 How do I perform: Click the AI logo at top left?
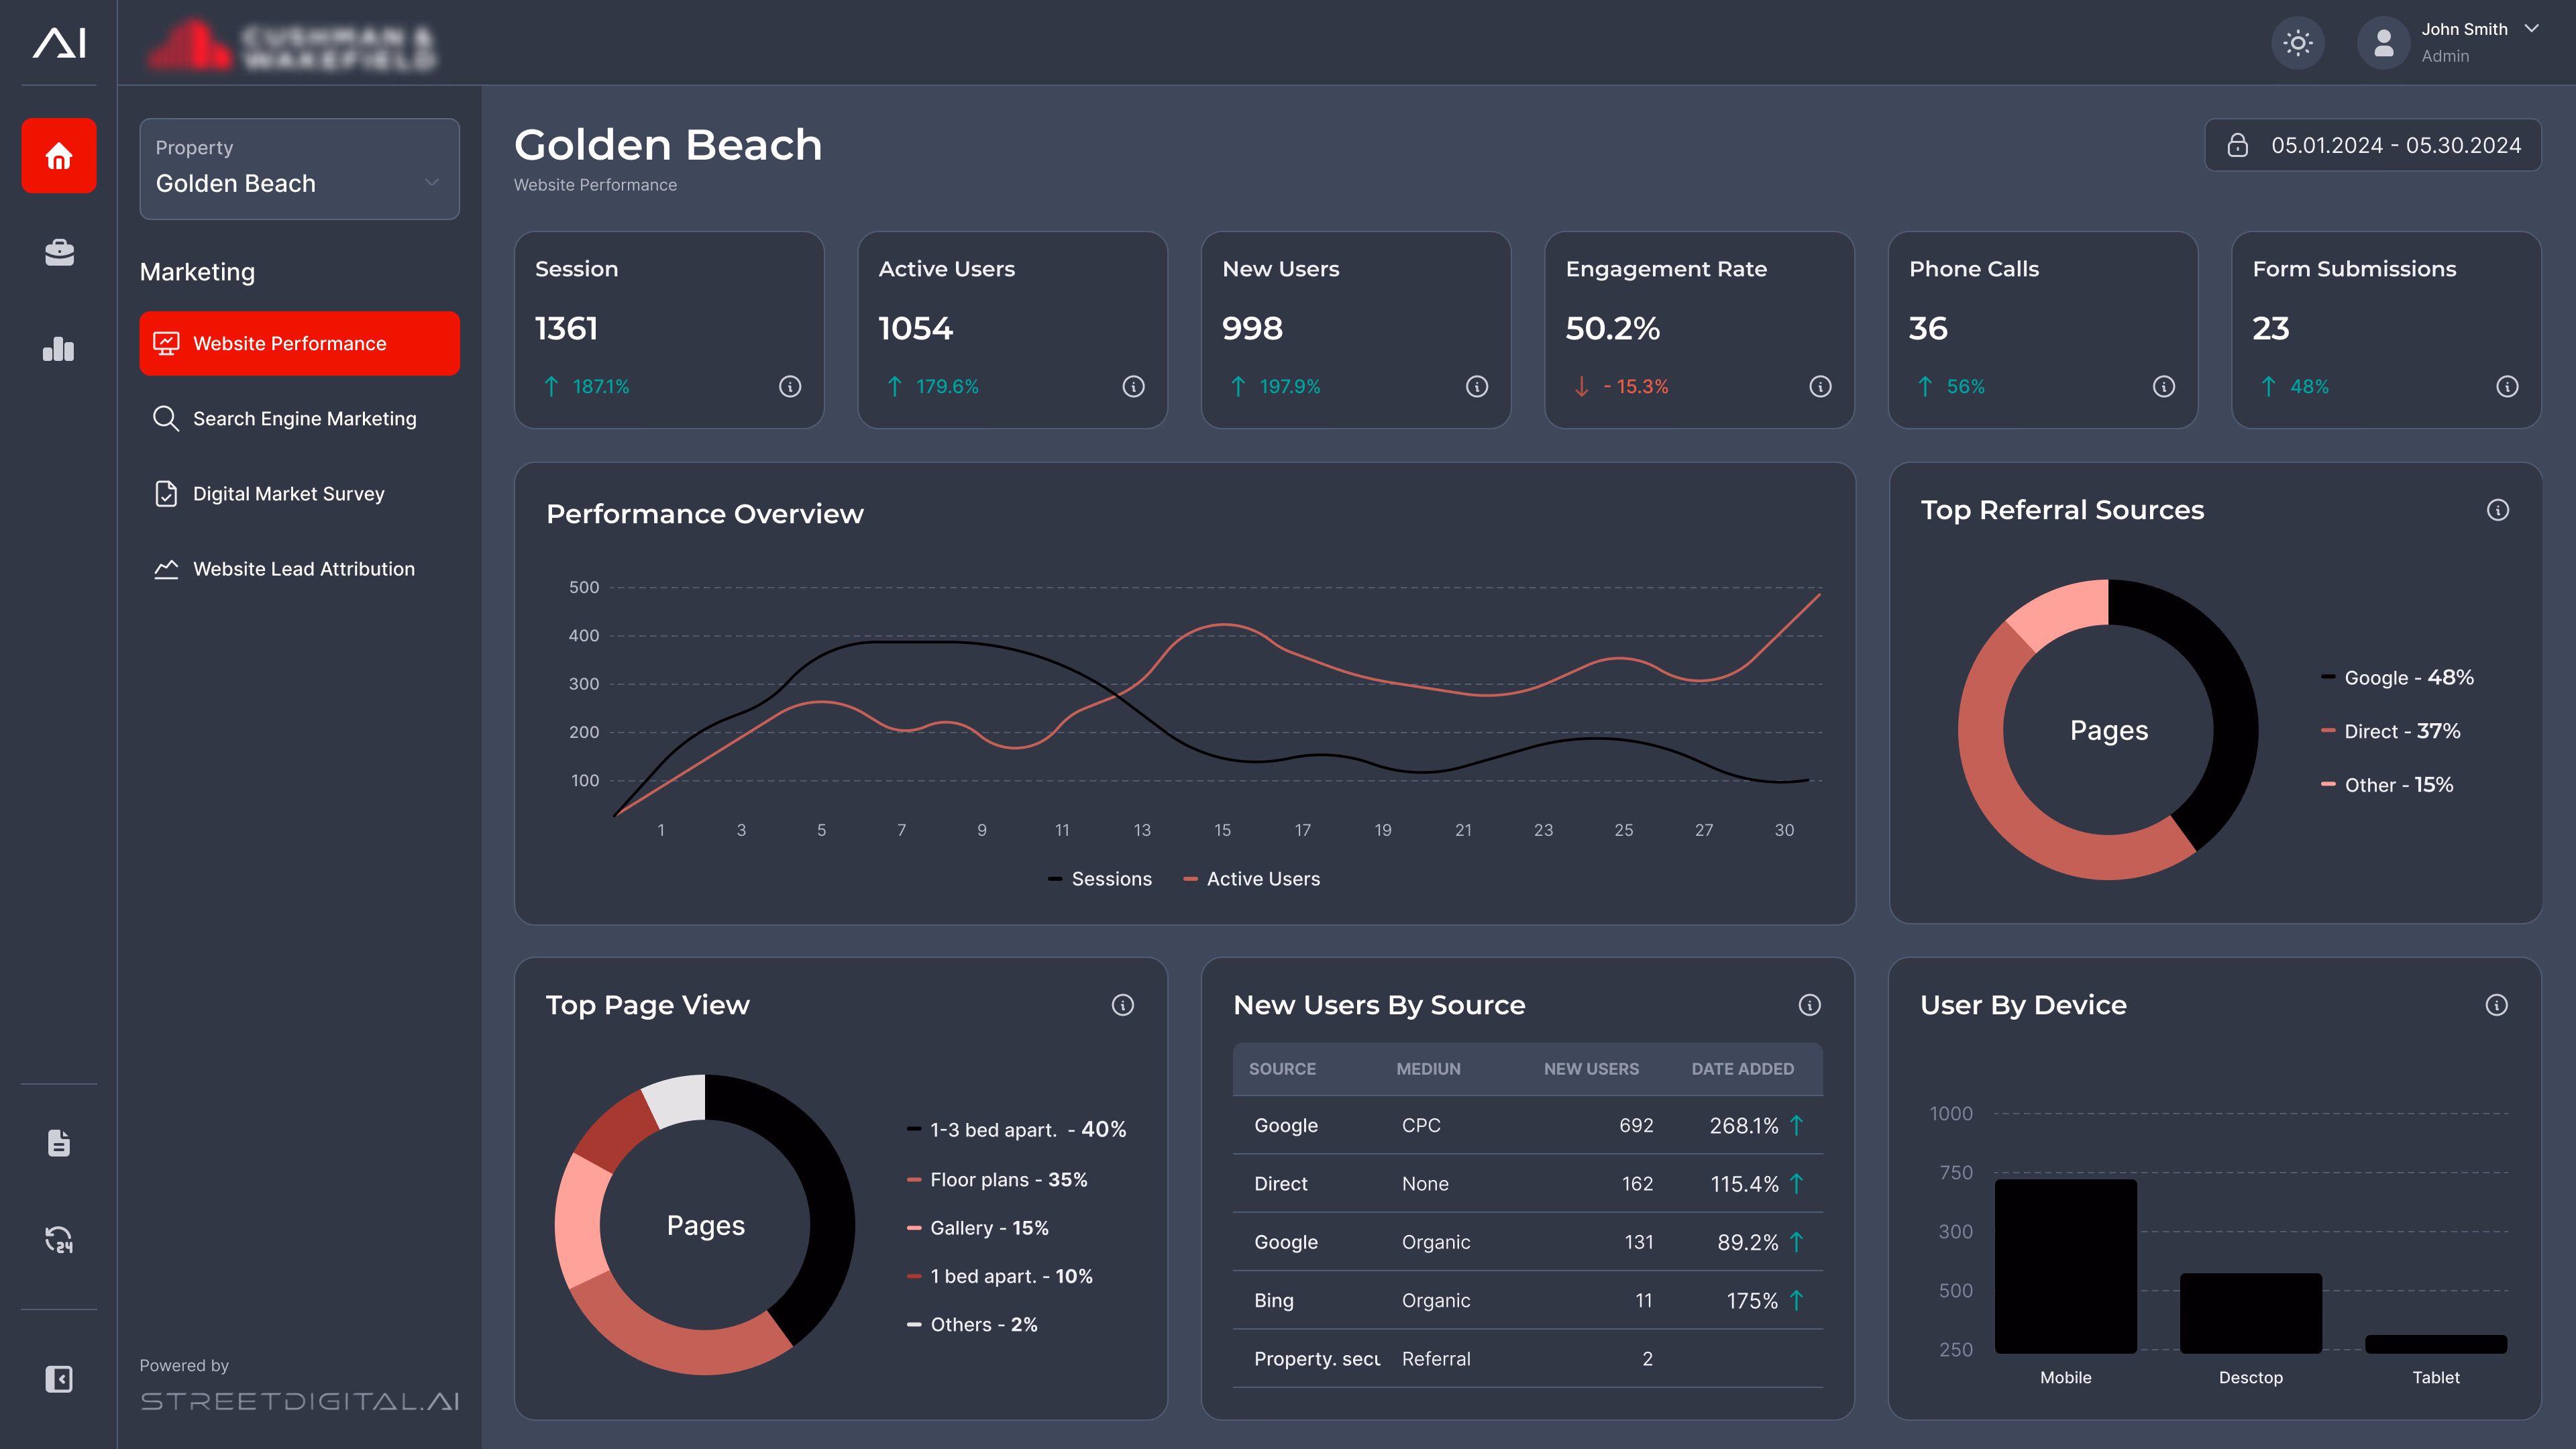coord(59,42)
